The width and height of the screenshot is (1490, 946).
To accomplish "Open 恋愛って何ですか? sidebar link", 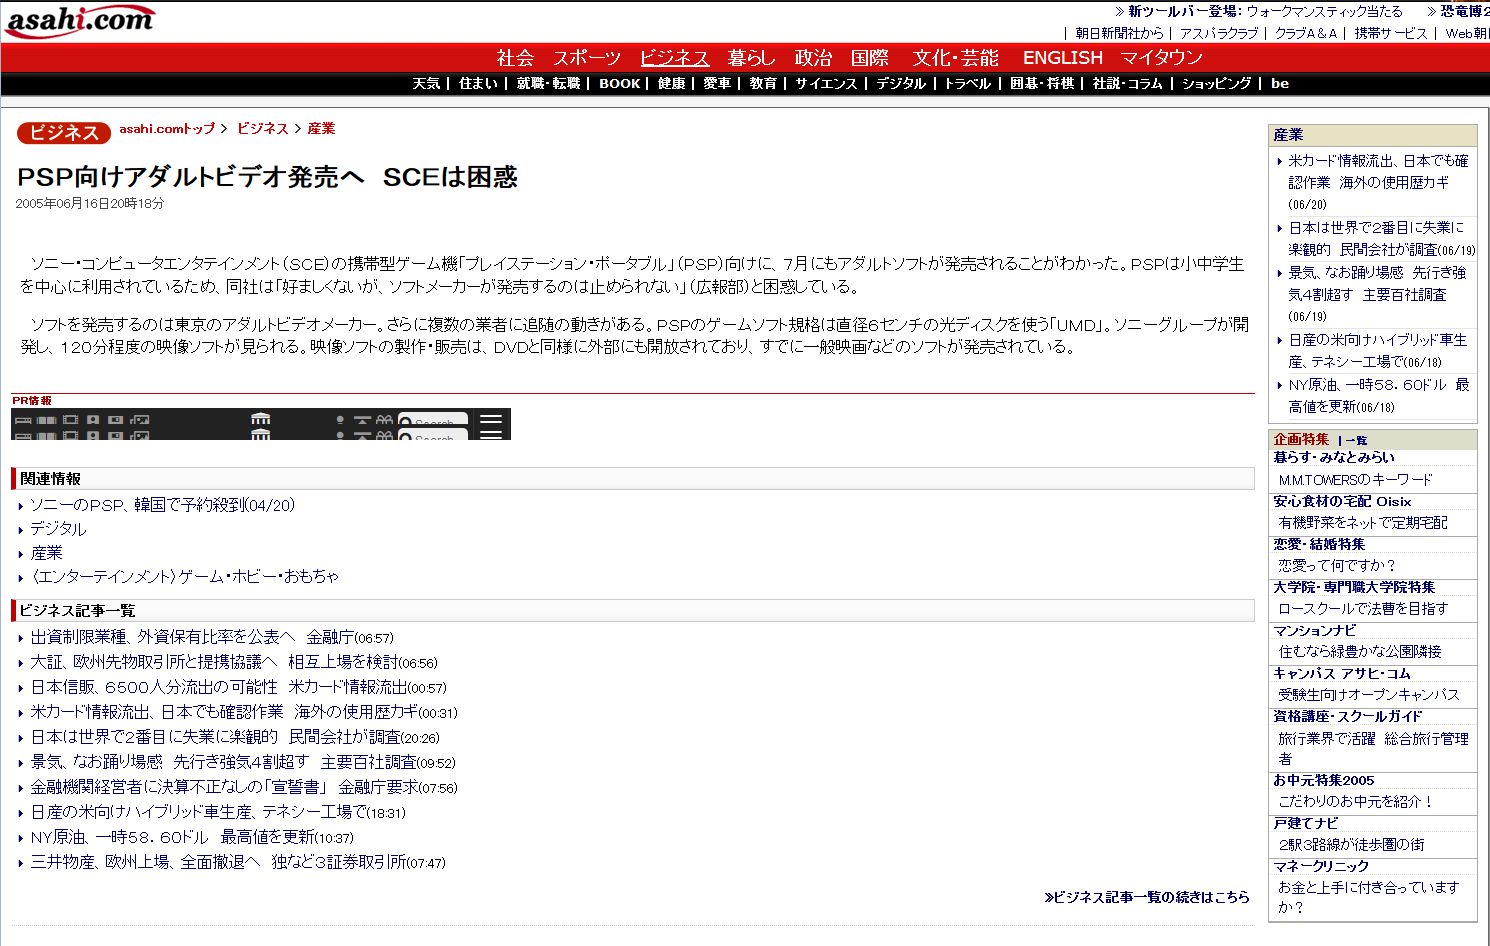I will point(1337,566).
